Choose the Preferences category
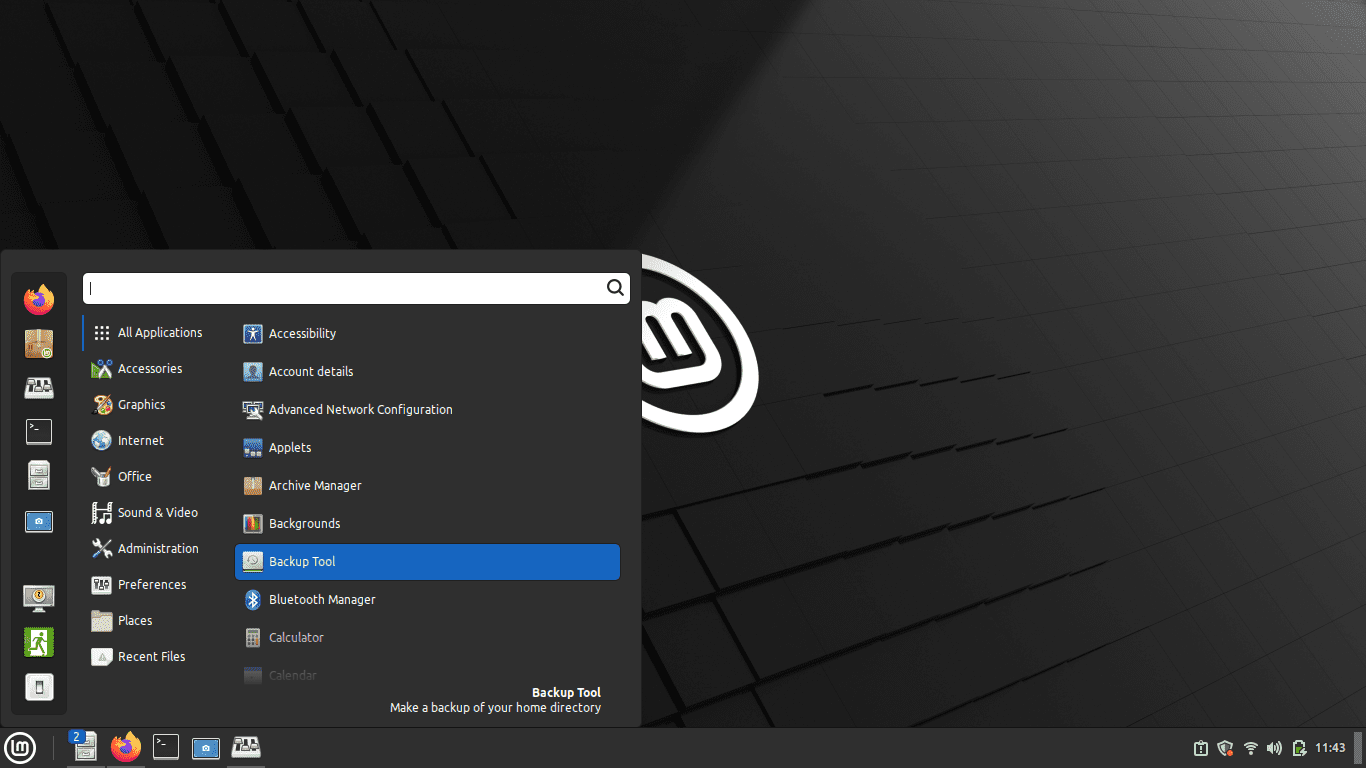The image size is (1366, 768). 154,585
